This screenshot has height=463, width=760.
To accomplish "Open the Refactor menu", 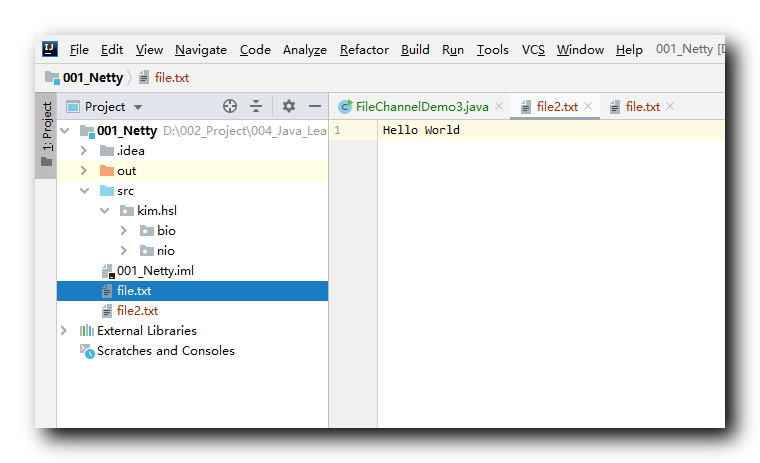I will [364, 49].
